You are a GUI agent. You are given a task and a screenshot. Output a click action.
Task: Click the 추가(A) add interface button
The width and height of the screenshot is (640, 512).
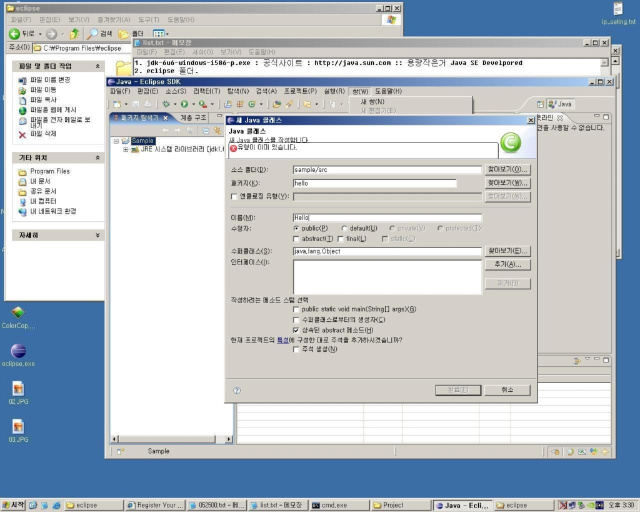(508, 265)
